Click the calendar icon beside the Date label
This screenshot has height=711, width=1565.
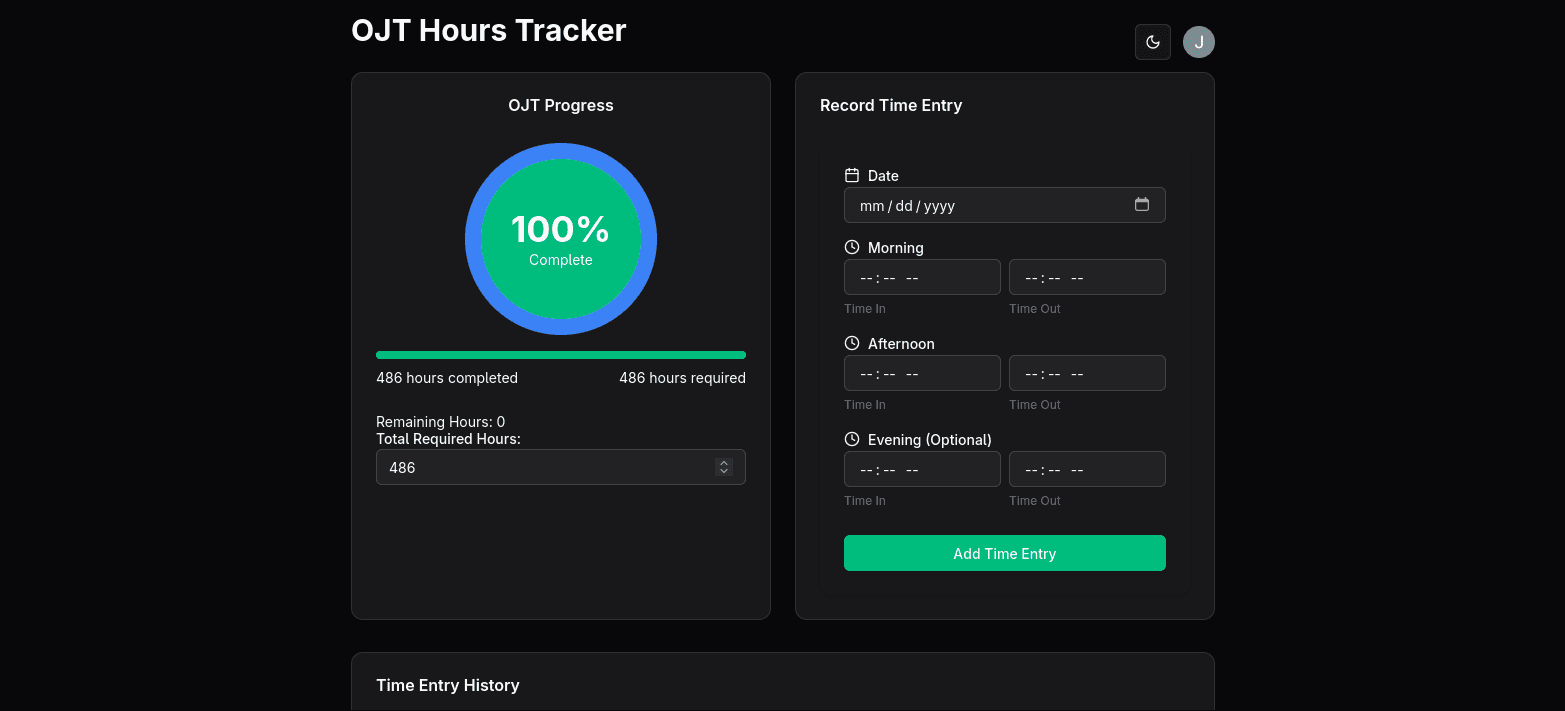coord(852,175)
